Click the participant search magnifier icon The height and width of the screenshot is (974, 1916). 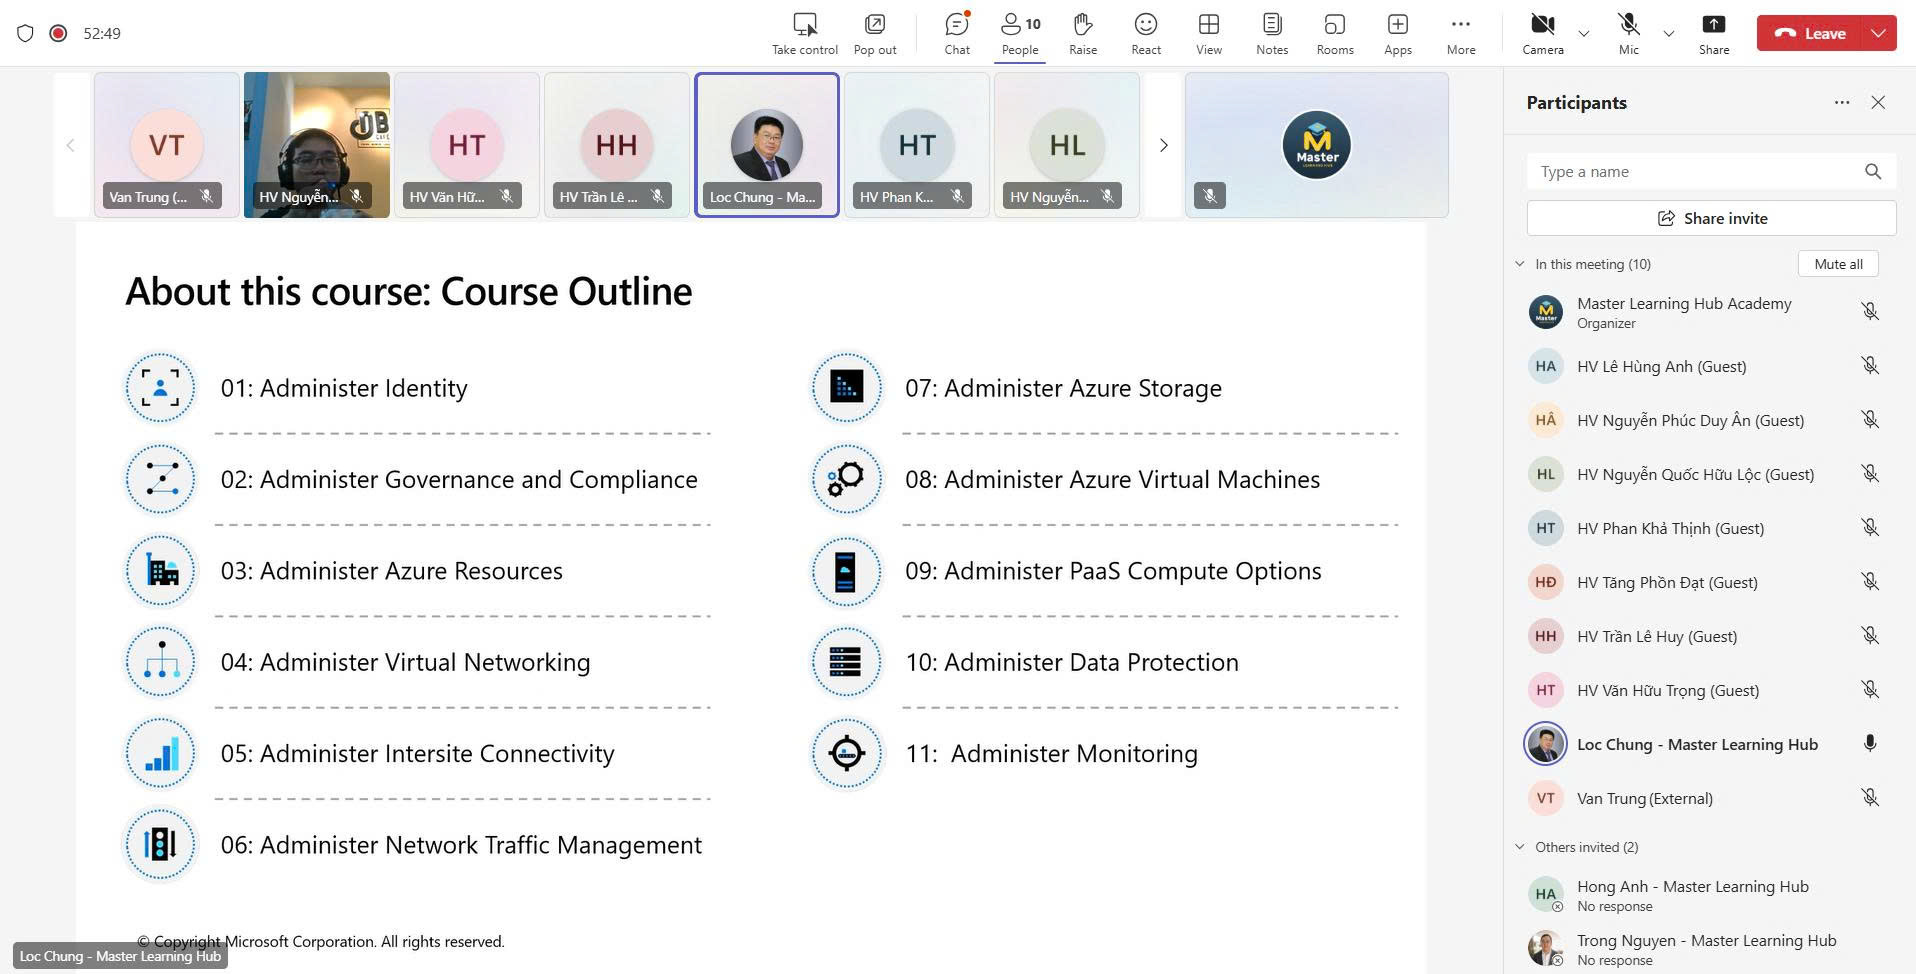(1873, 171)
